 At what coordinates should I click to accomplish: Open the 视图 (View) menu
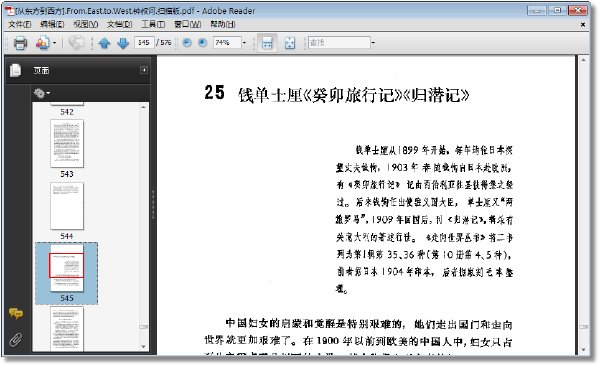click(85, 24)
